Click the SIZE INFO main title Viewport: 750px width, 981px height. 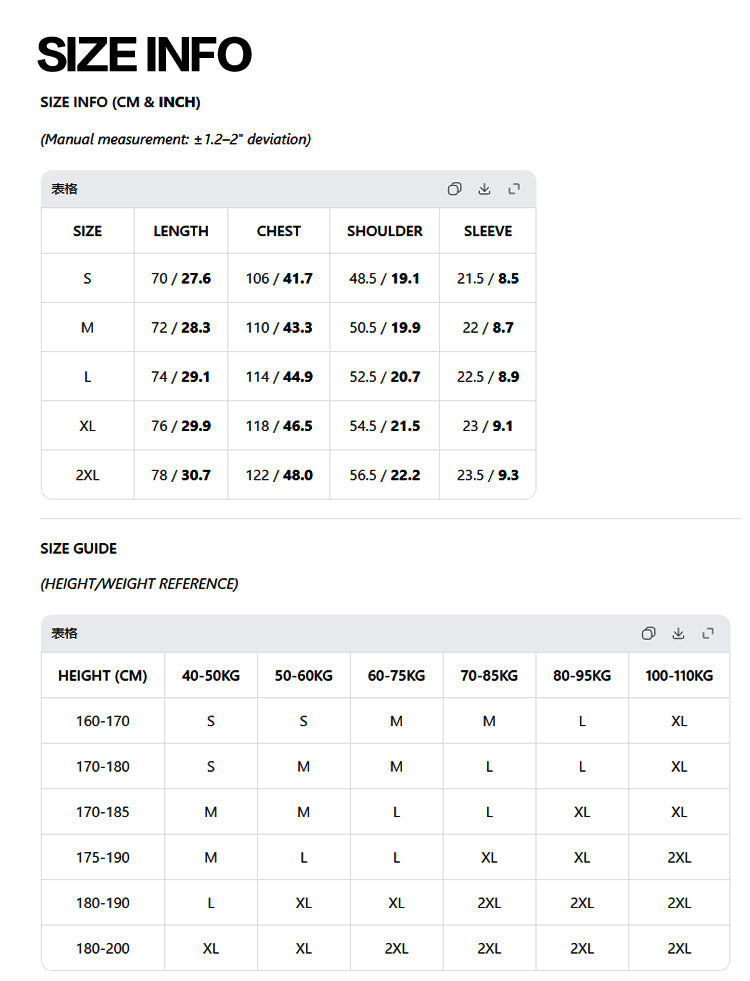click(144, 54)
